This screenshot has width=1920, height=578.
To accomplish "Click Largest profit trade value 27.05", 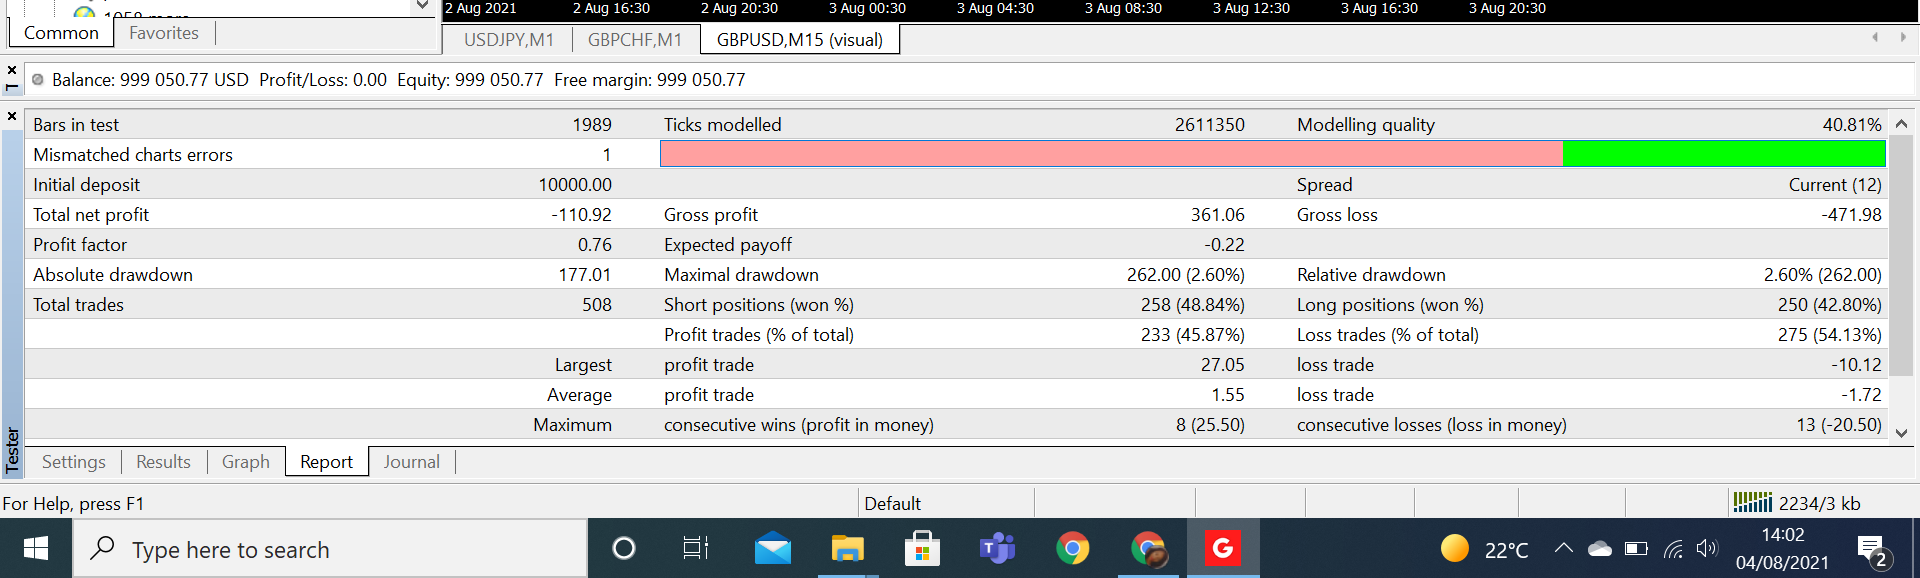I will 1222,365.
